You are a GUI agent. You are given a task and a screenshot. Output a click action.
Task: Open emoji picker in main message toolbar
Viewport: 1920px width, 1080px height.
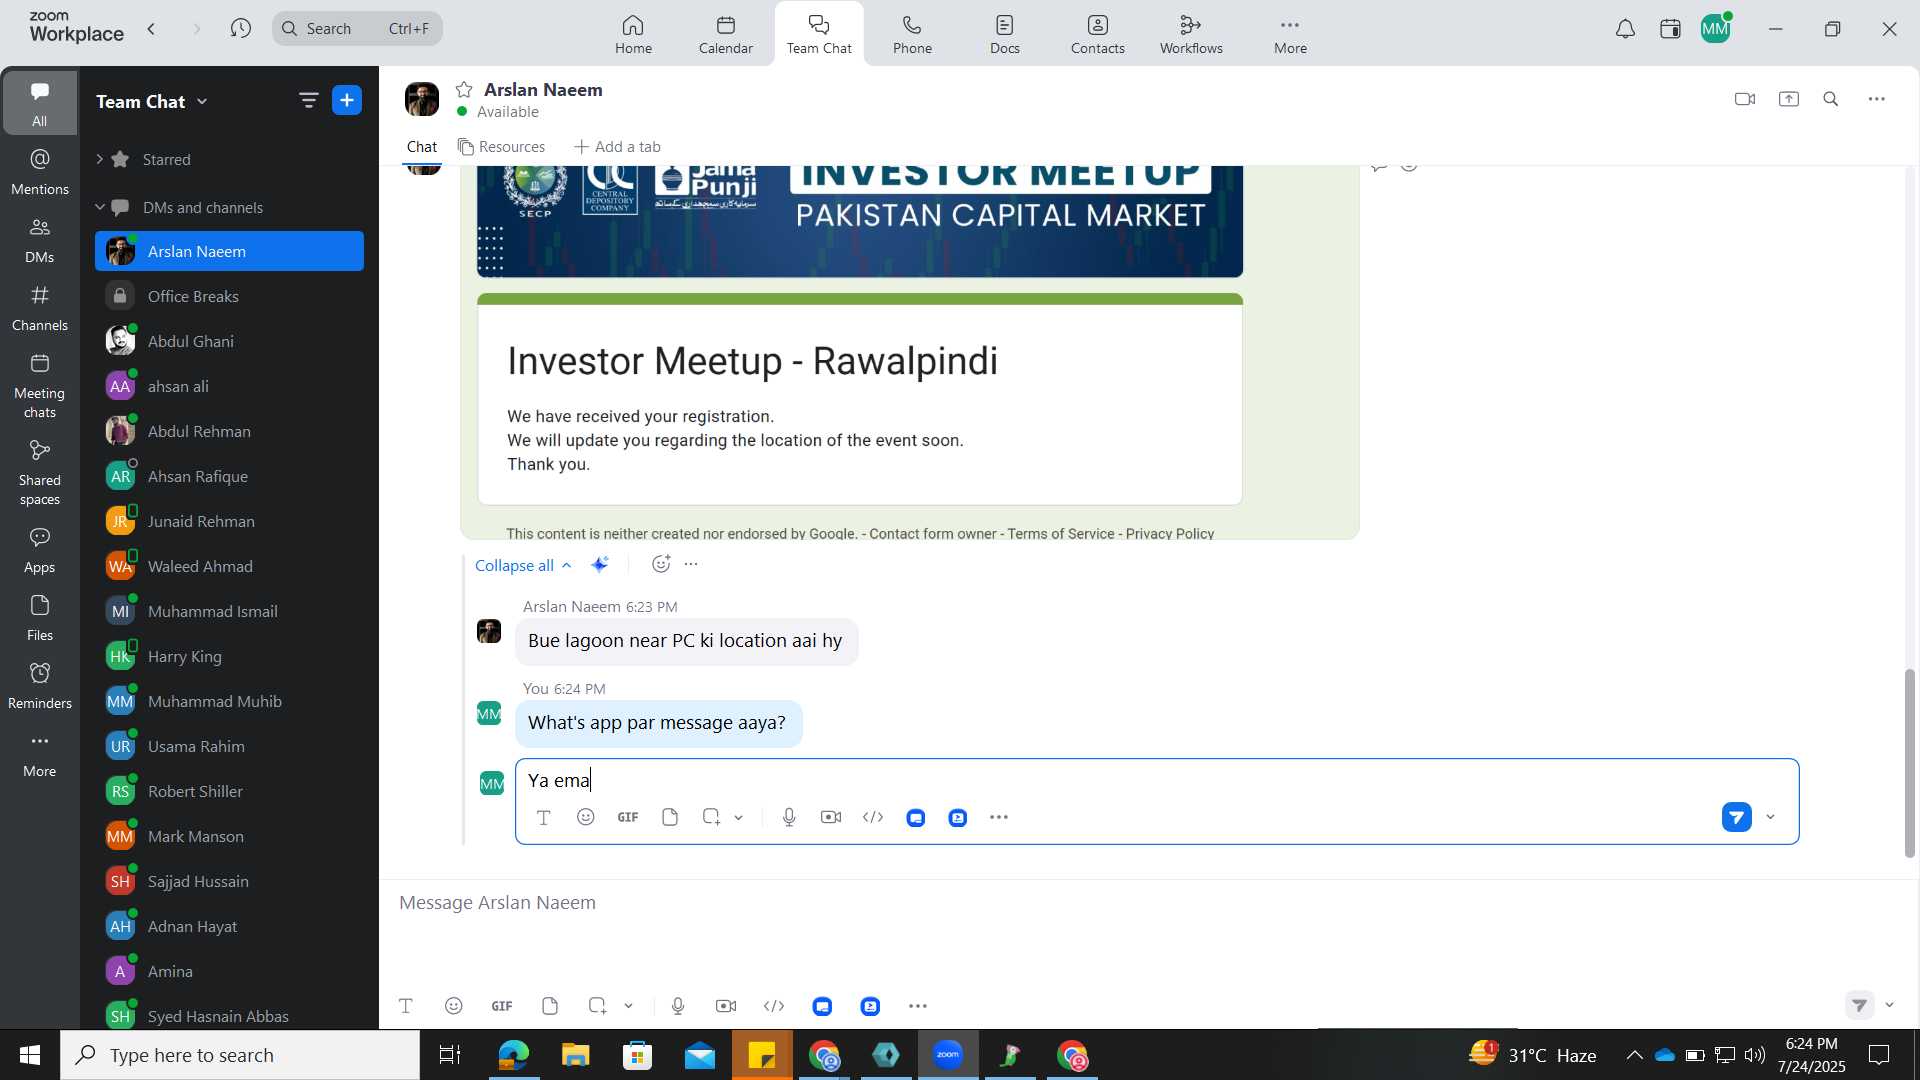[454, 1006]
